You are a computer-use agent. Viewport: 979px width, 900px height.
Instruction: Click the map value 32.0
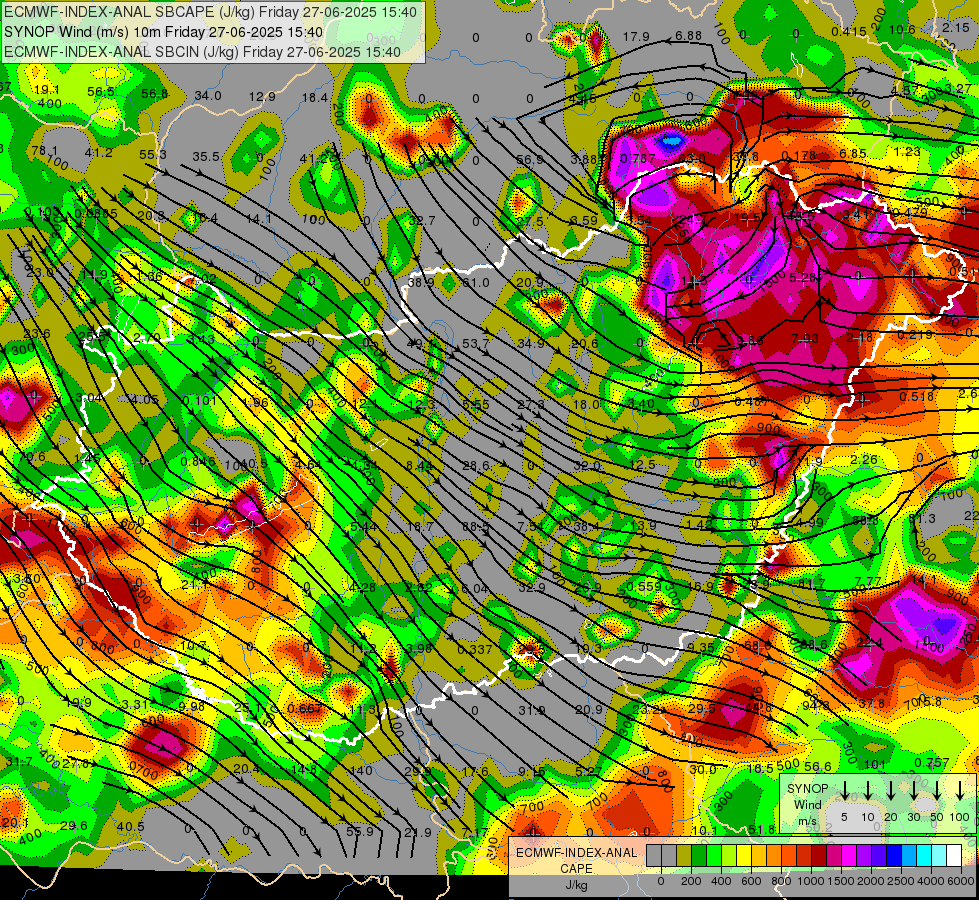click(587, 465)
